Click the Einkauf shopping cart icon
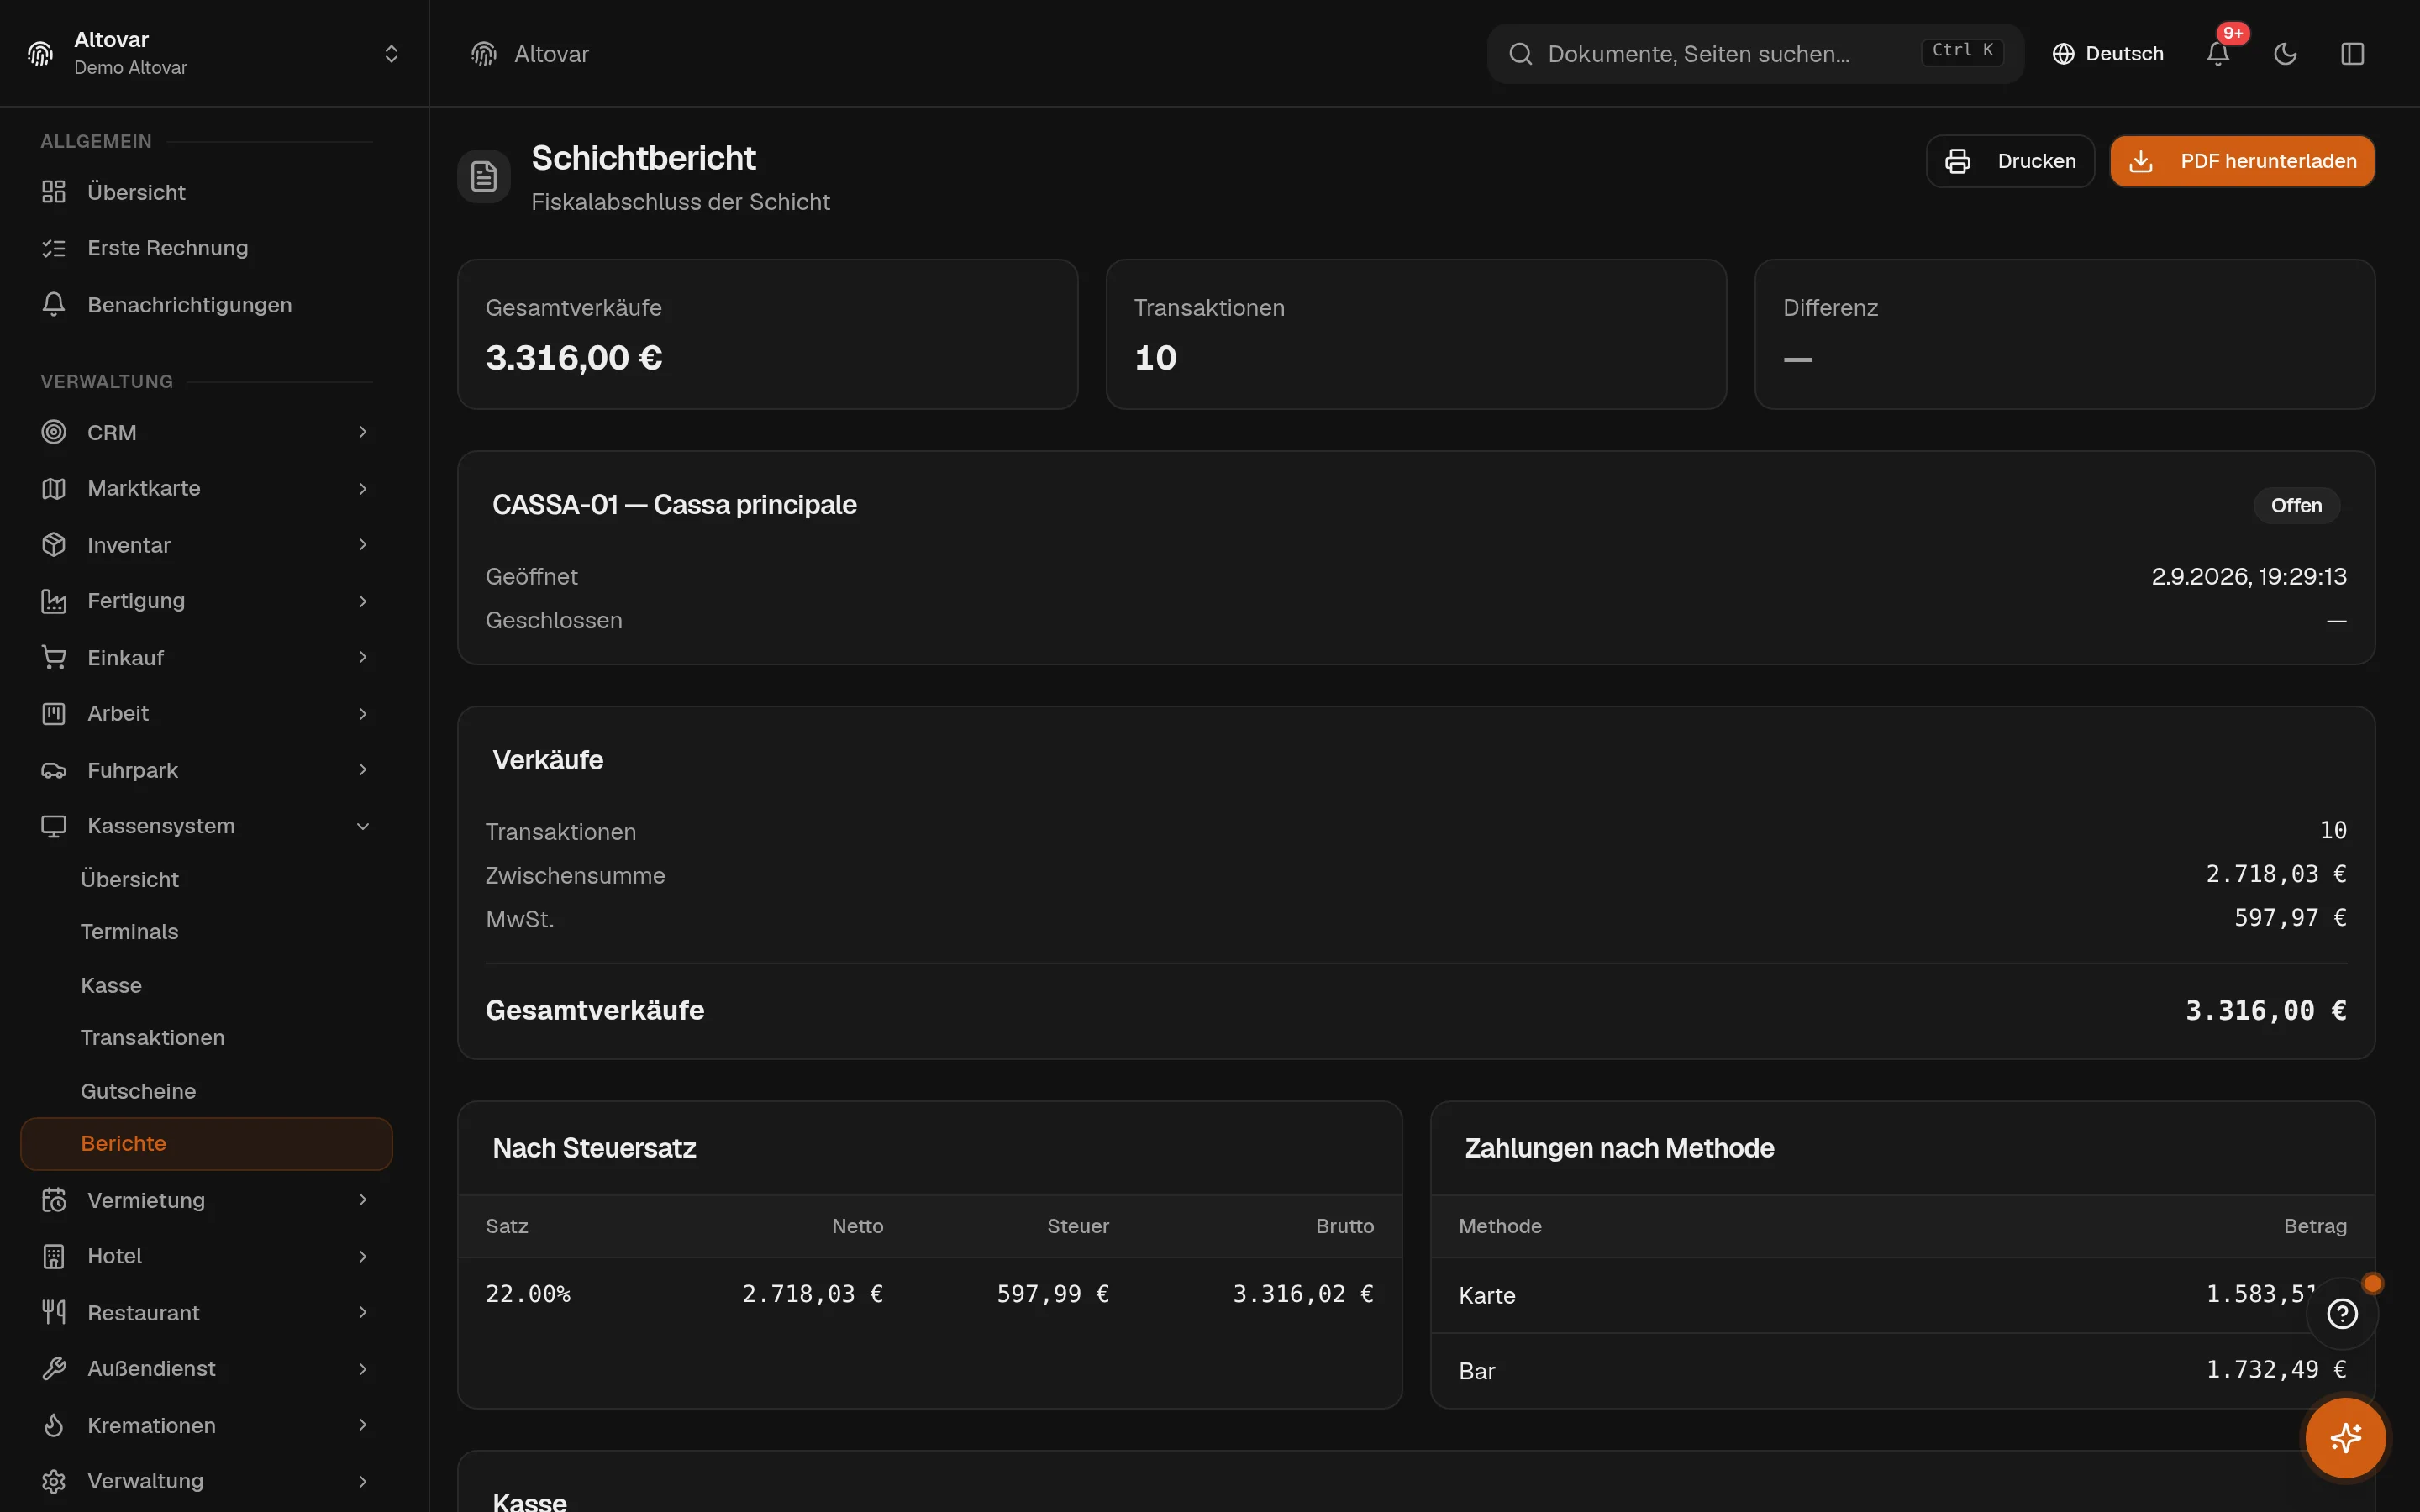 [x=54, y=657]
